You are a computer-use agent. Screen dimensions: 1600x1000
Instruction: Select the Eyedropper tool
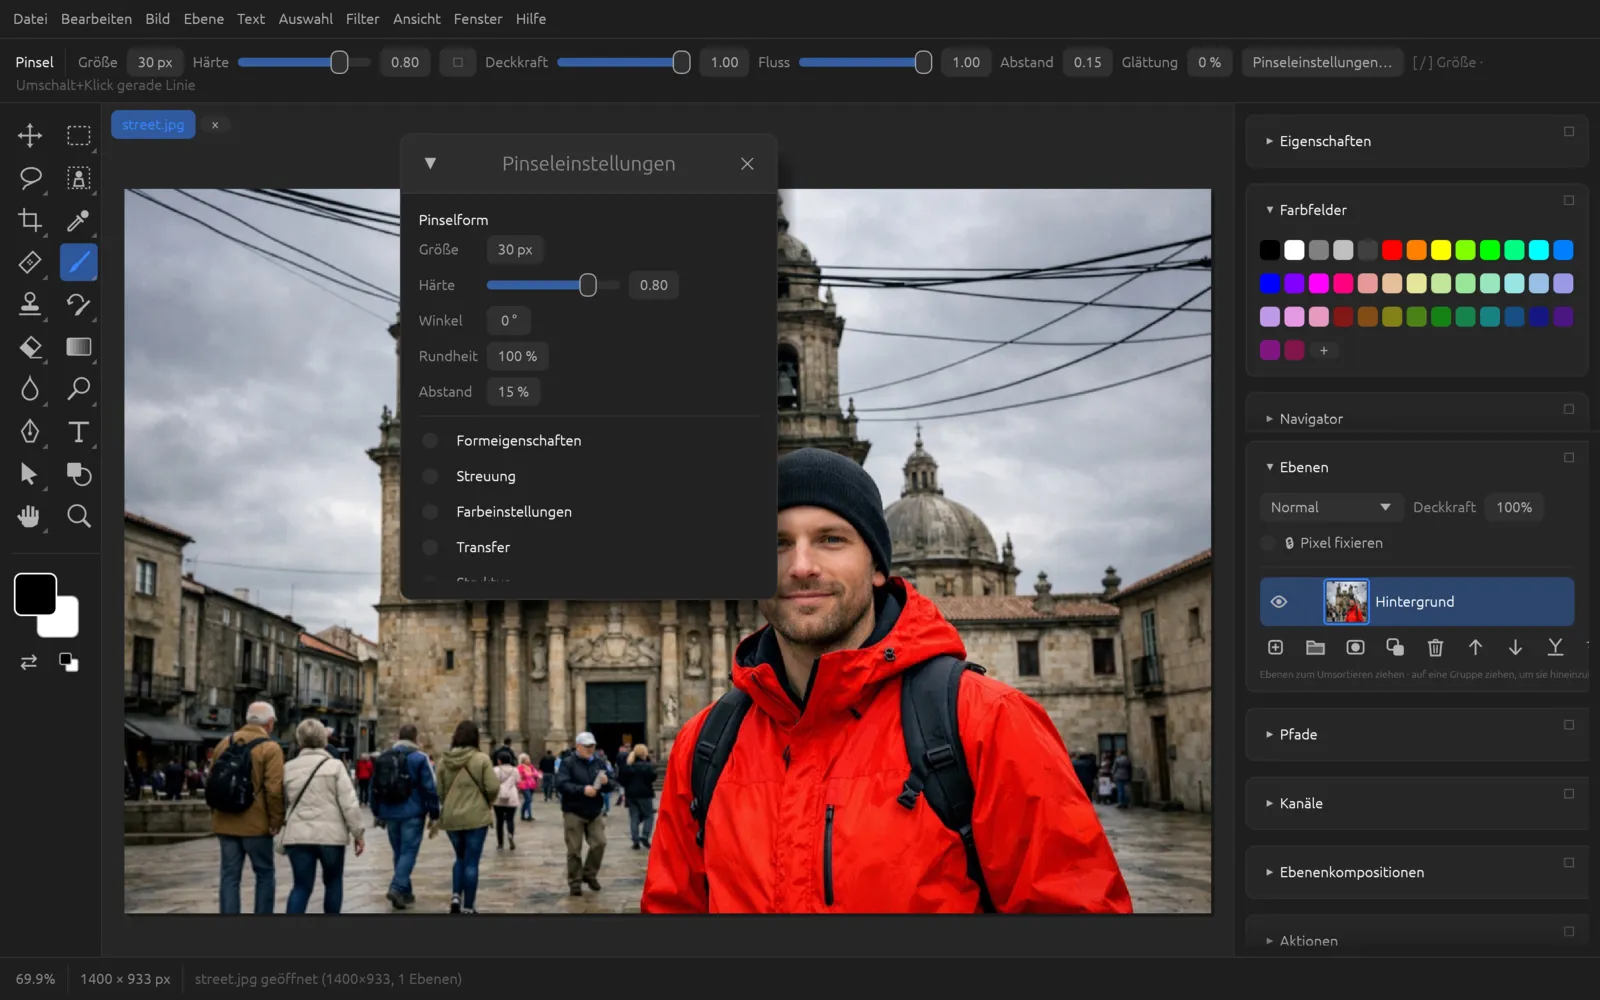(x=79, y=220)
